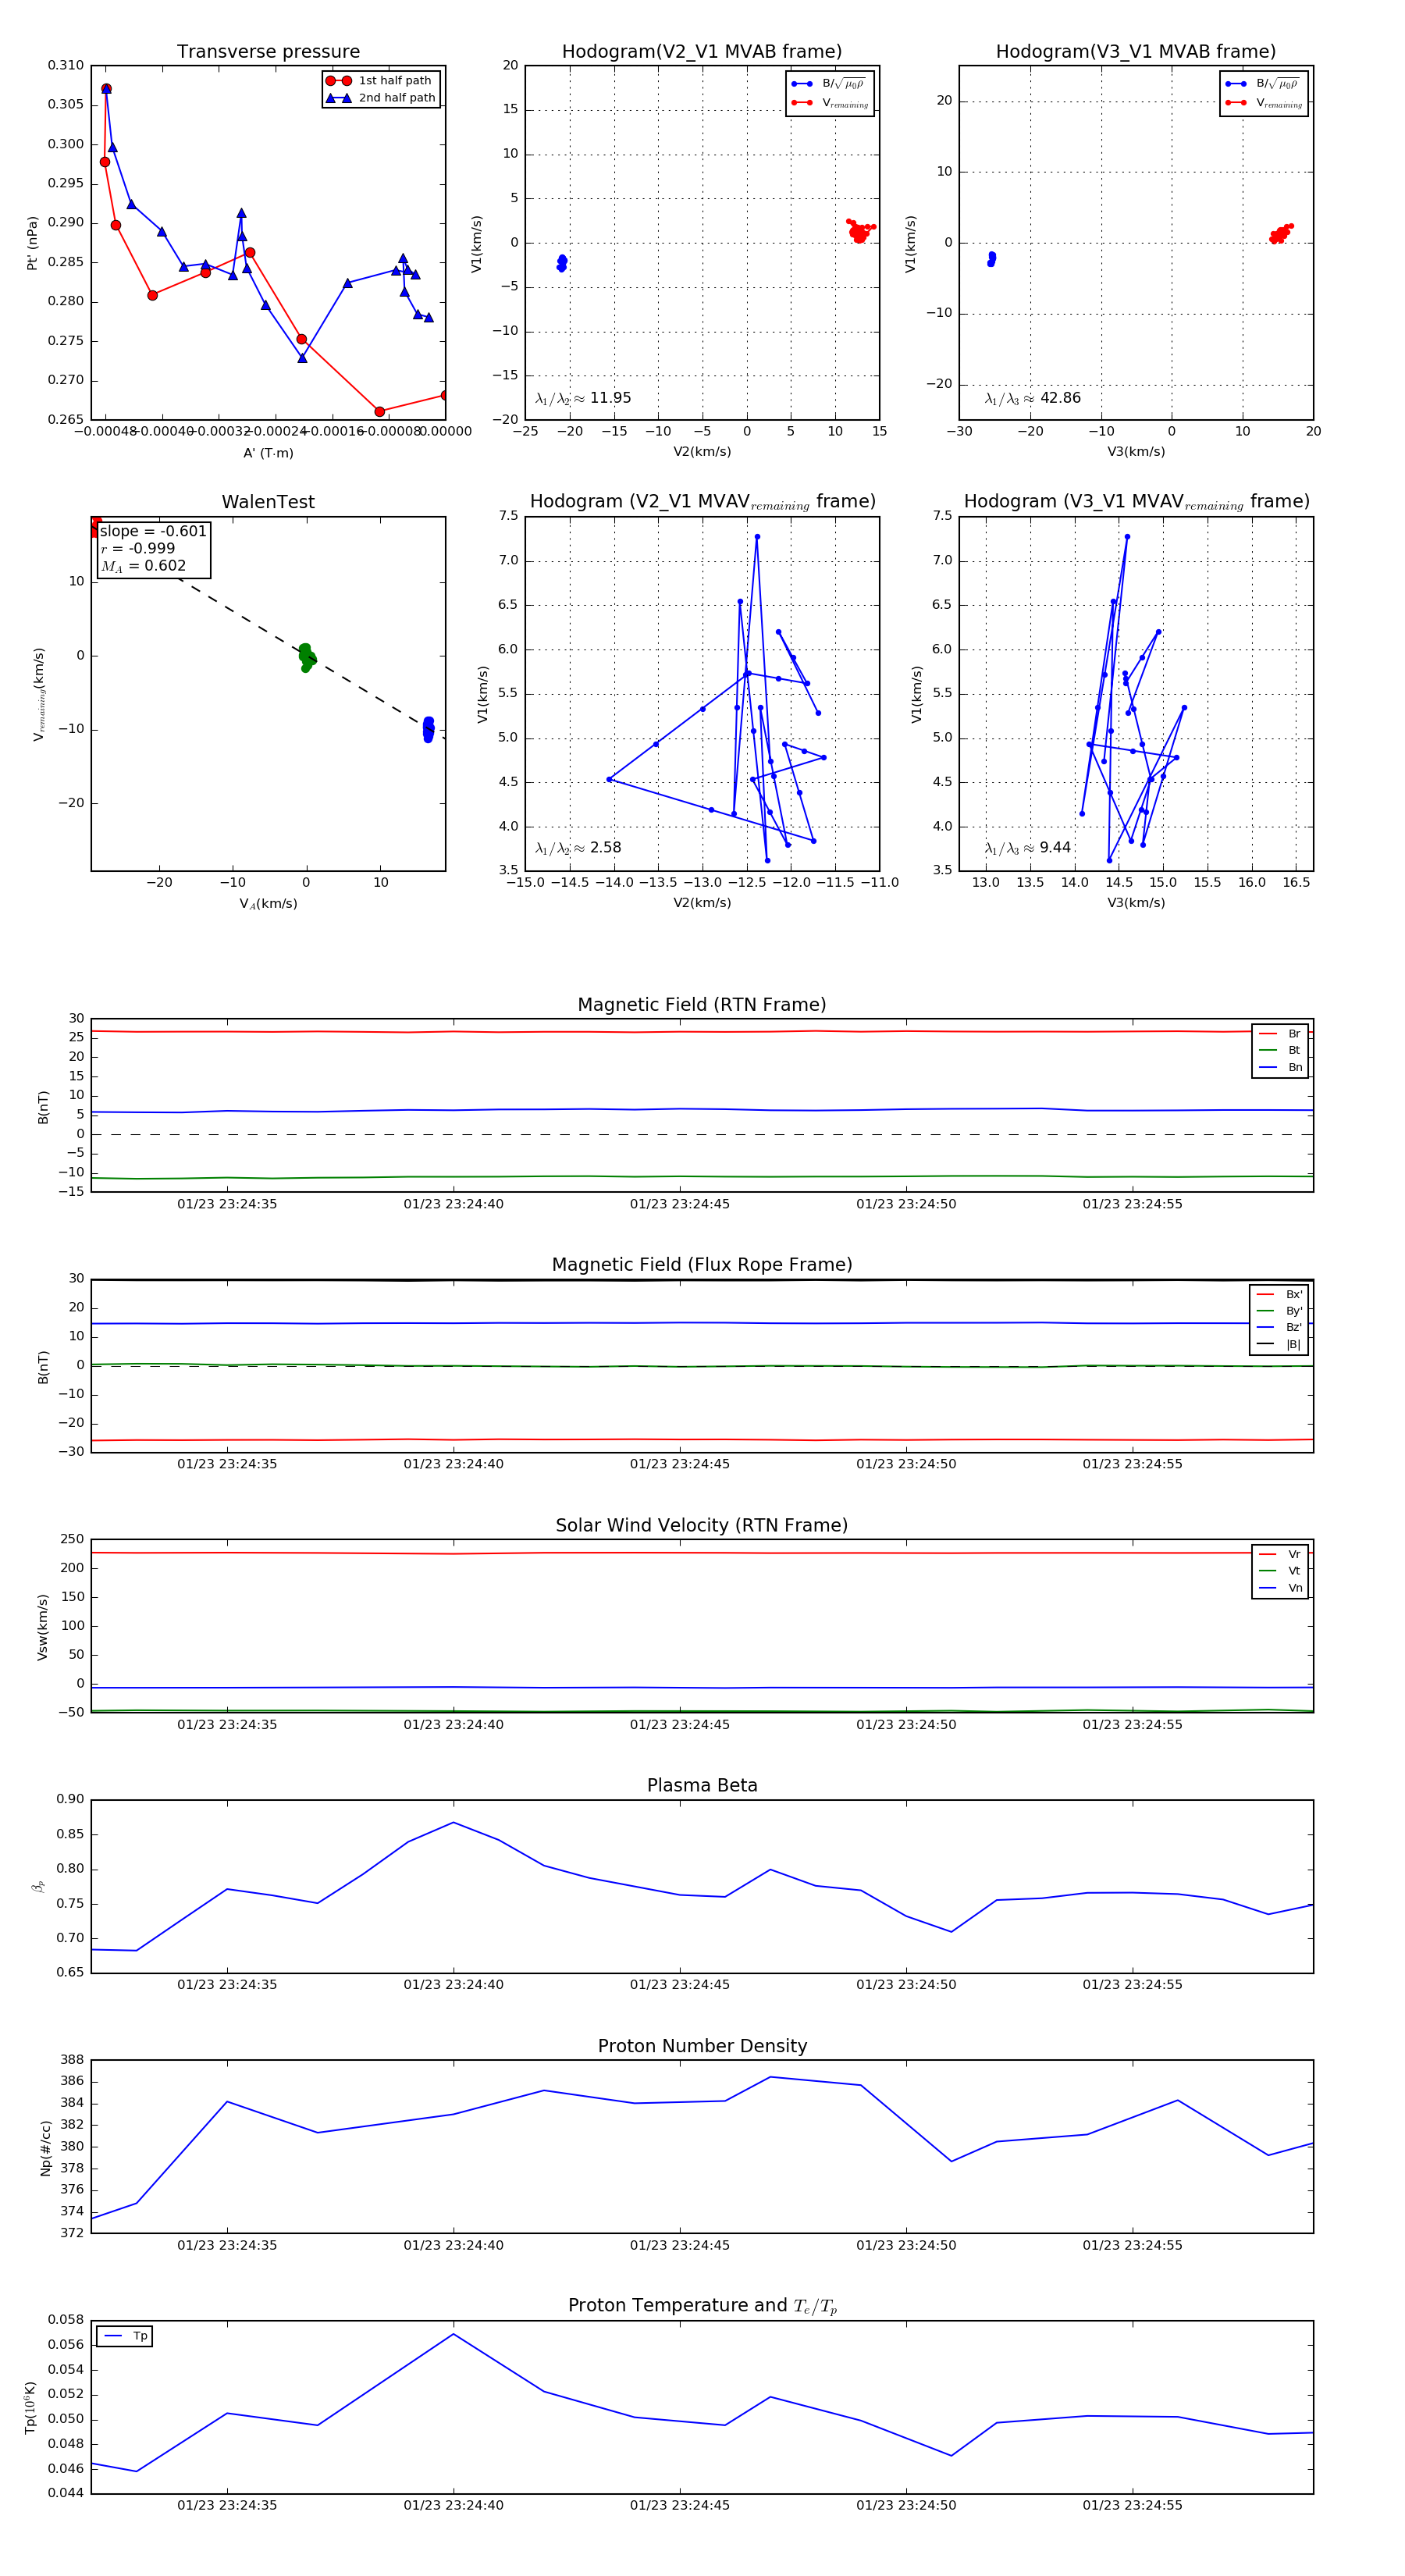This screenshot has width=1405, height=2576.
Task: Click '01/23 23:24:35' tick under Plasma Beta plot
Action: click(227, 1985)
